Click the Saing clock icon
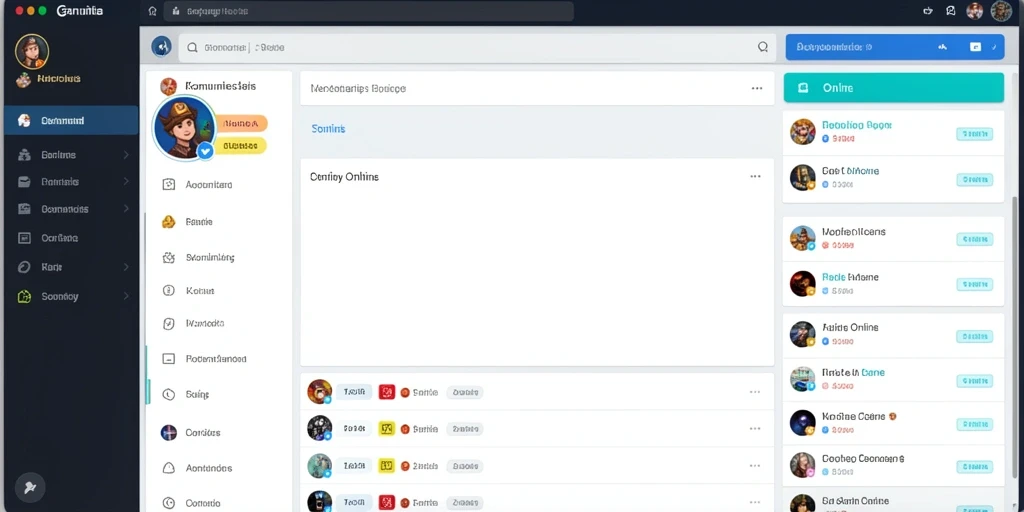This screenshot has width=1024, height=512. 168,394
